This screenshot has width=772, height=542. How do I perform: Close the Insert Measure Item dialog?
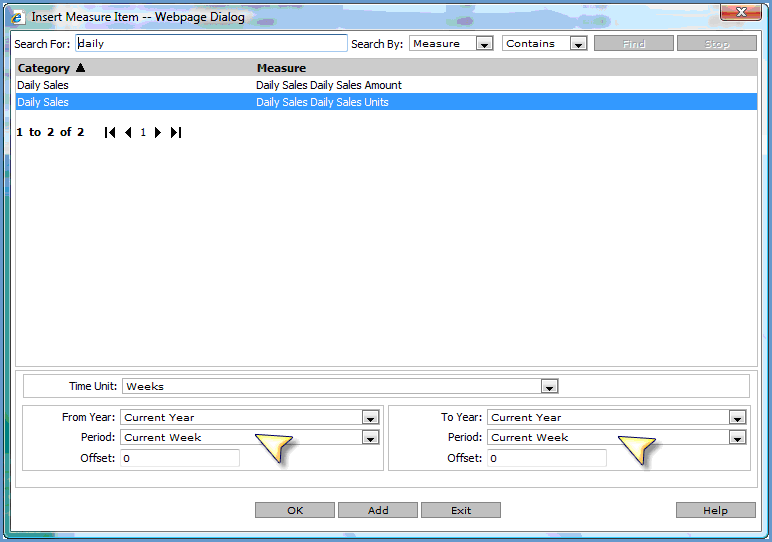click(x=741, y=12)
